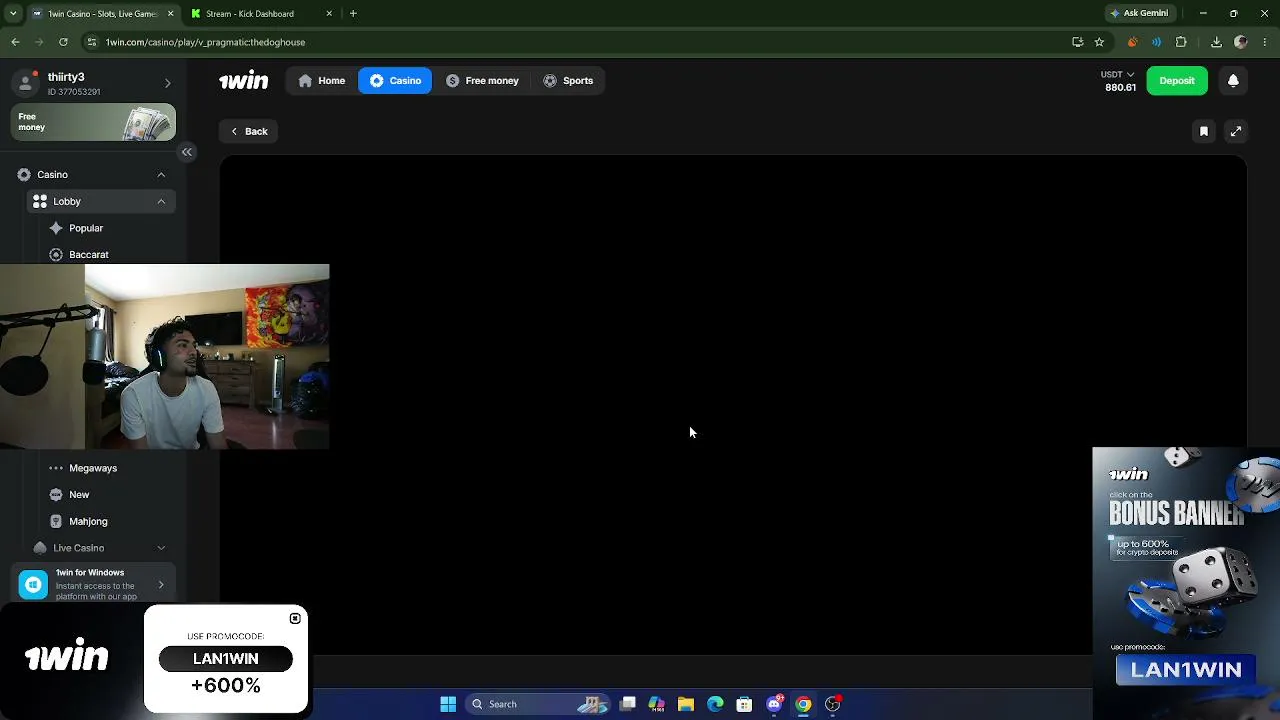Screen dimensions: 1280x720
Task: Click the 880.61 balance amount
Action: (1120, 88)
